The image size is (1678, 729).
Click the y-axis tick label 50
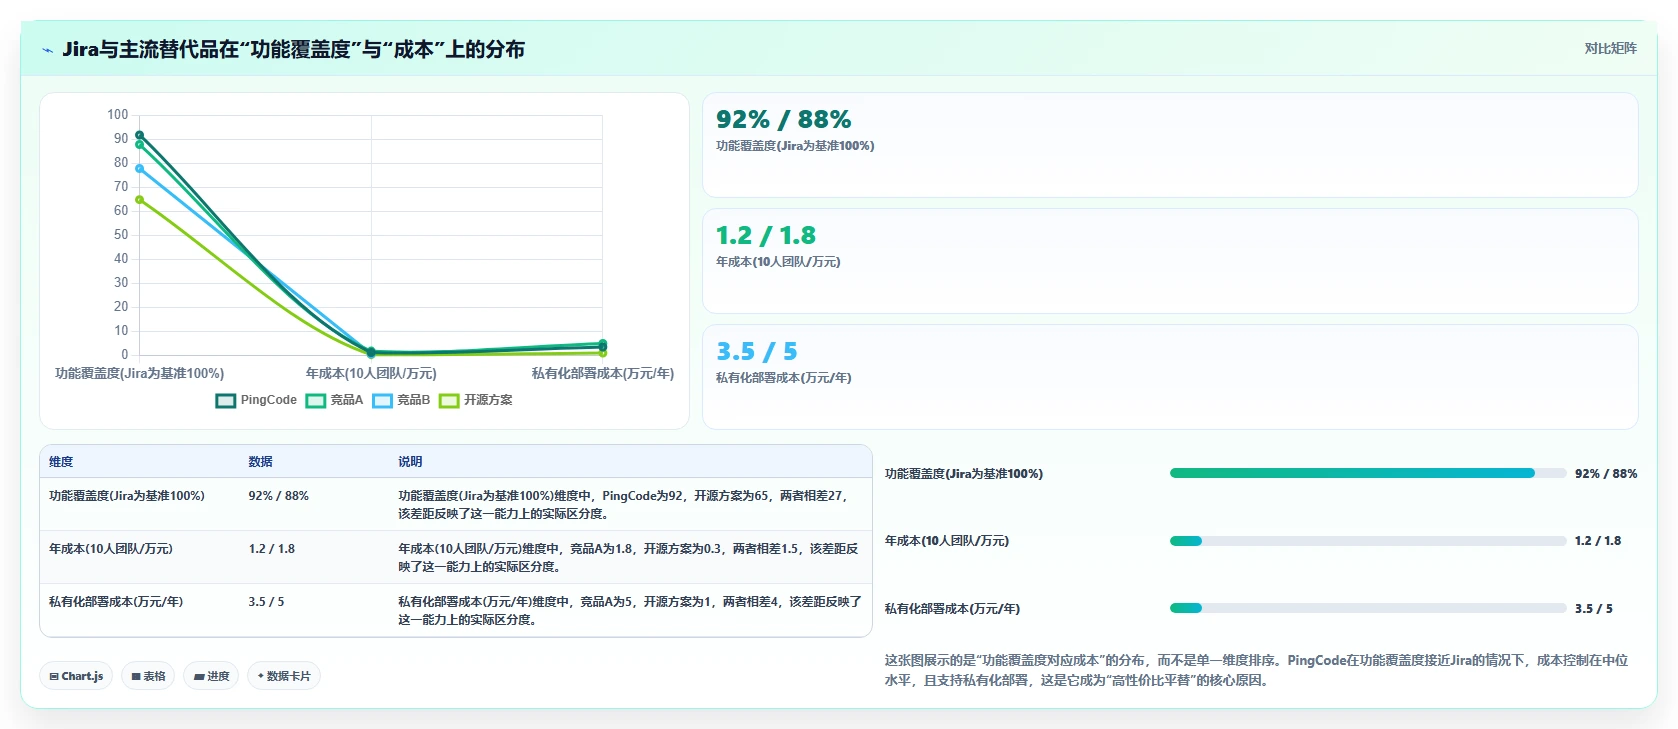121,235
